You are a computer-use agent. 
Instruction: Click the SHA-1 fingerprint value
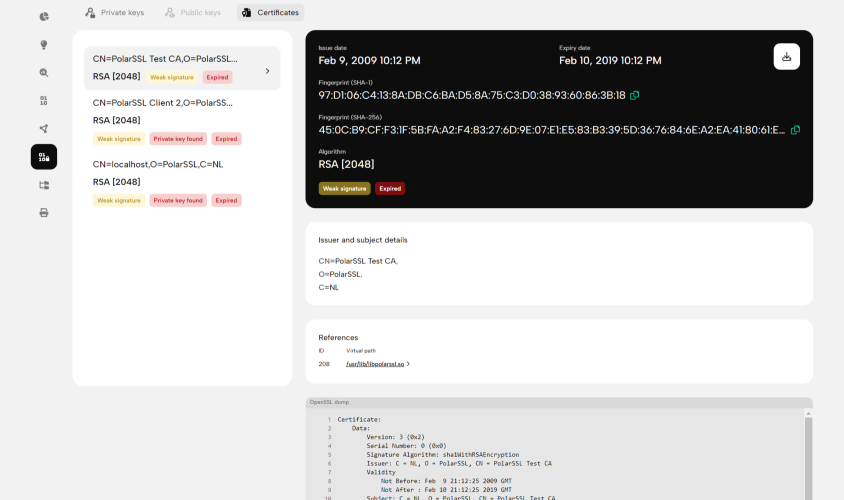click(x=472, y=95)
